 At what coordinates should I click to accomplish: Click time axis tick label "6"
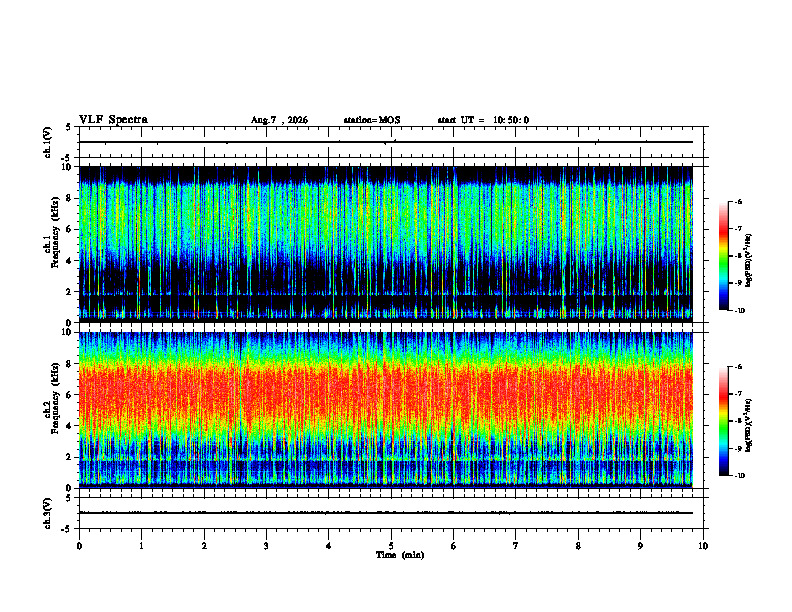click(453, 546)
